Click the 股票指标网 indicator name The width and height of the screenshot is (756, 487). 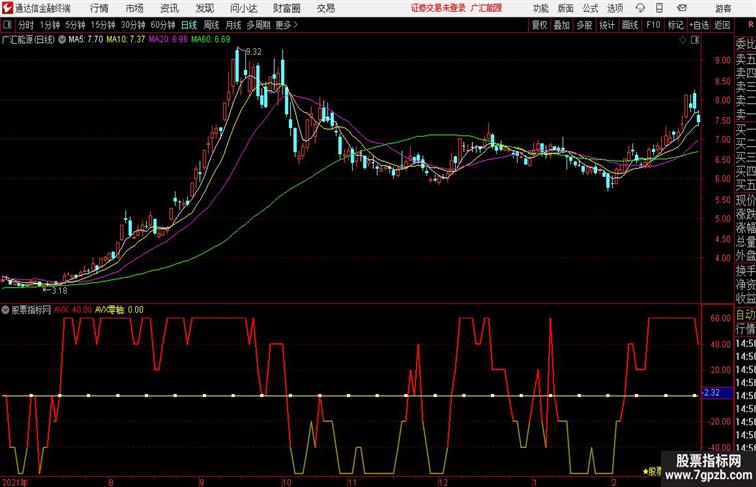click(31, 310)
